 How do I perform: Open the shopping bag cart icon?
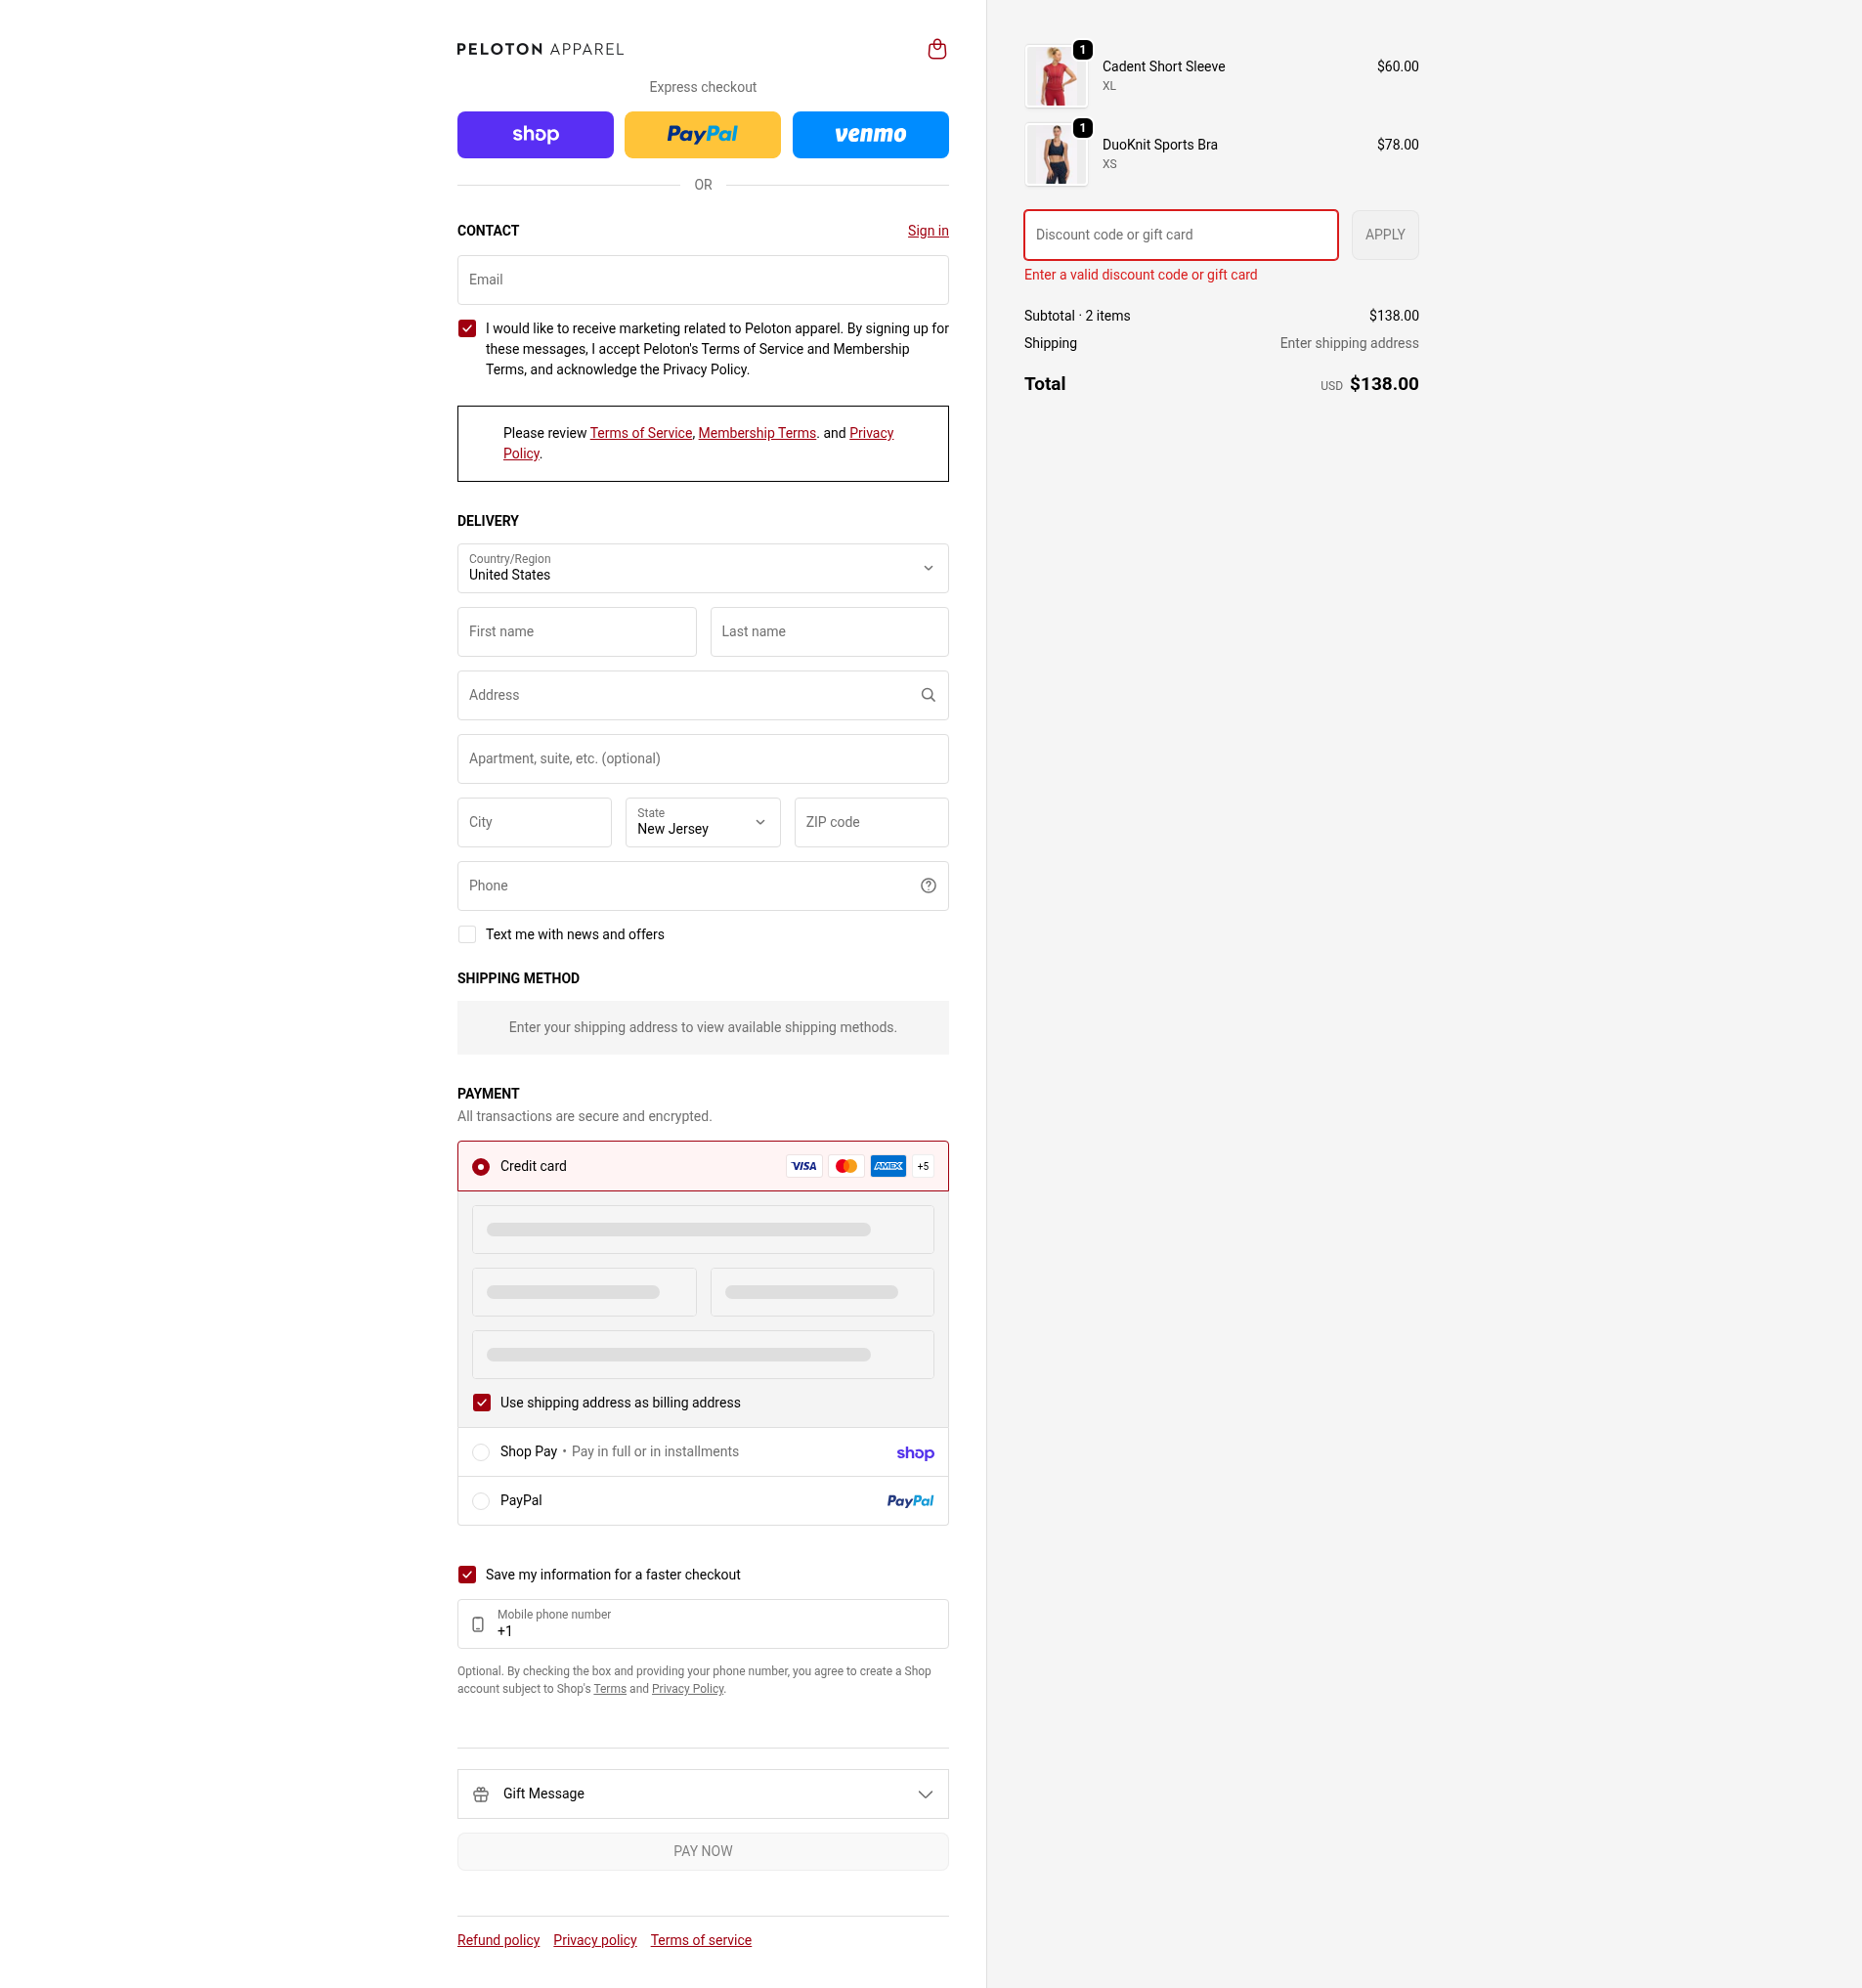pos(936,49)
